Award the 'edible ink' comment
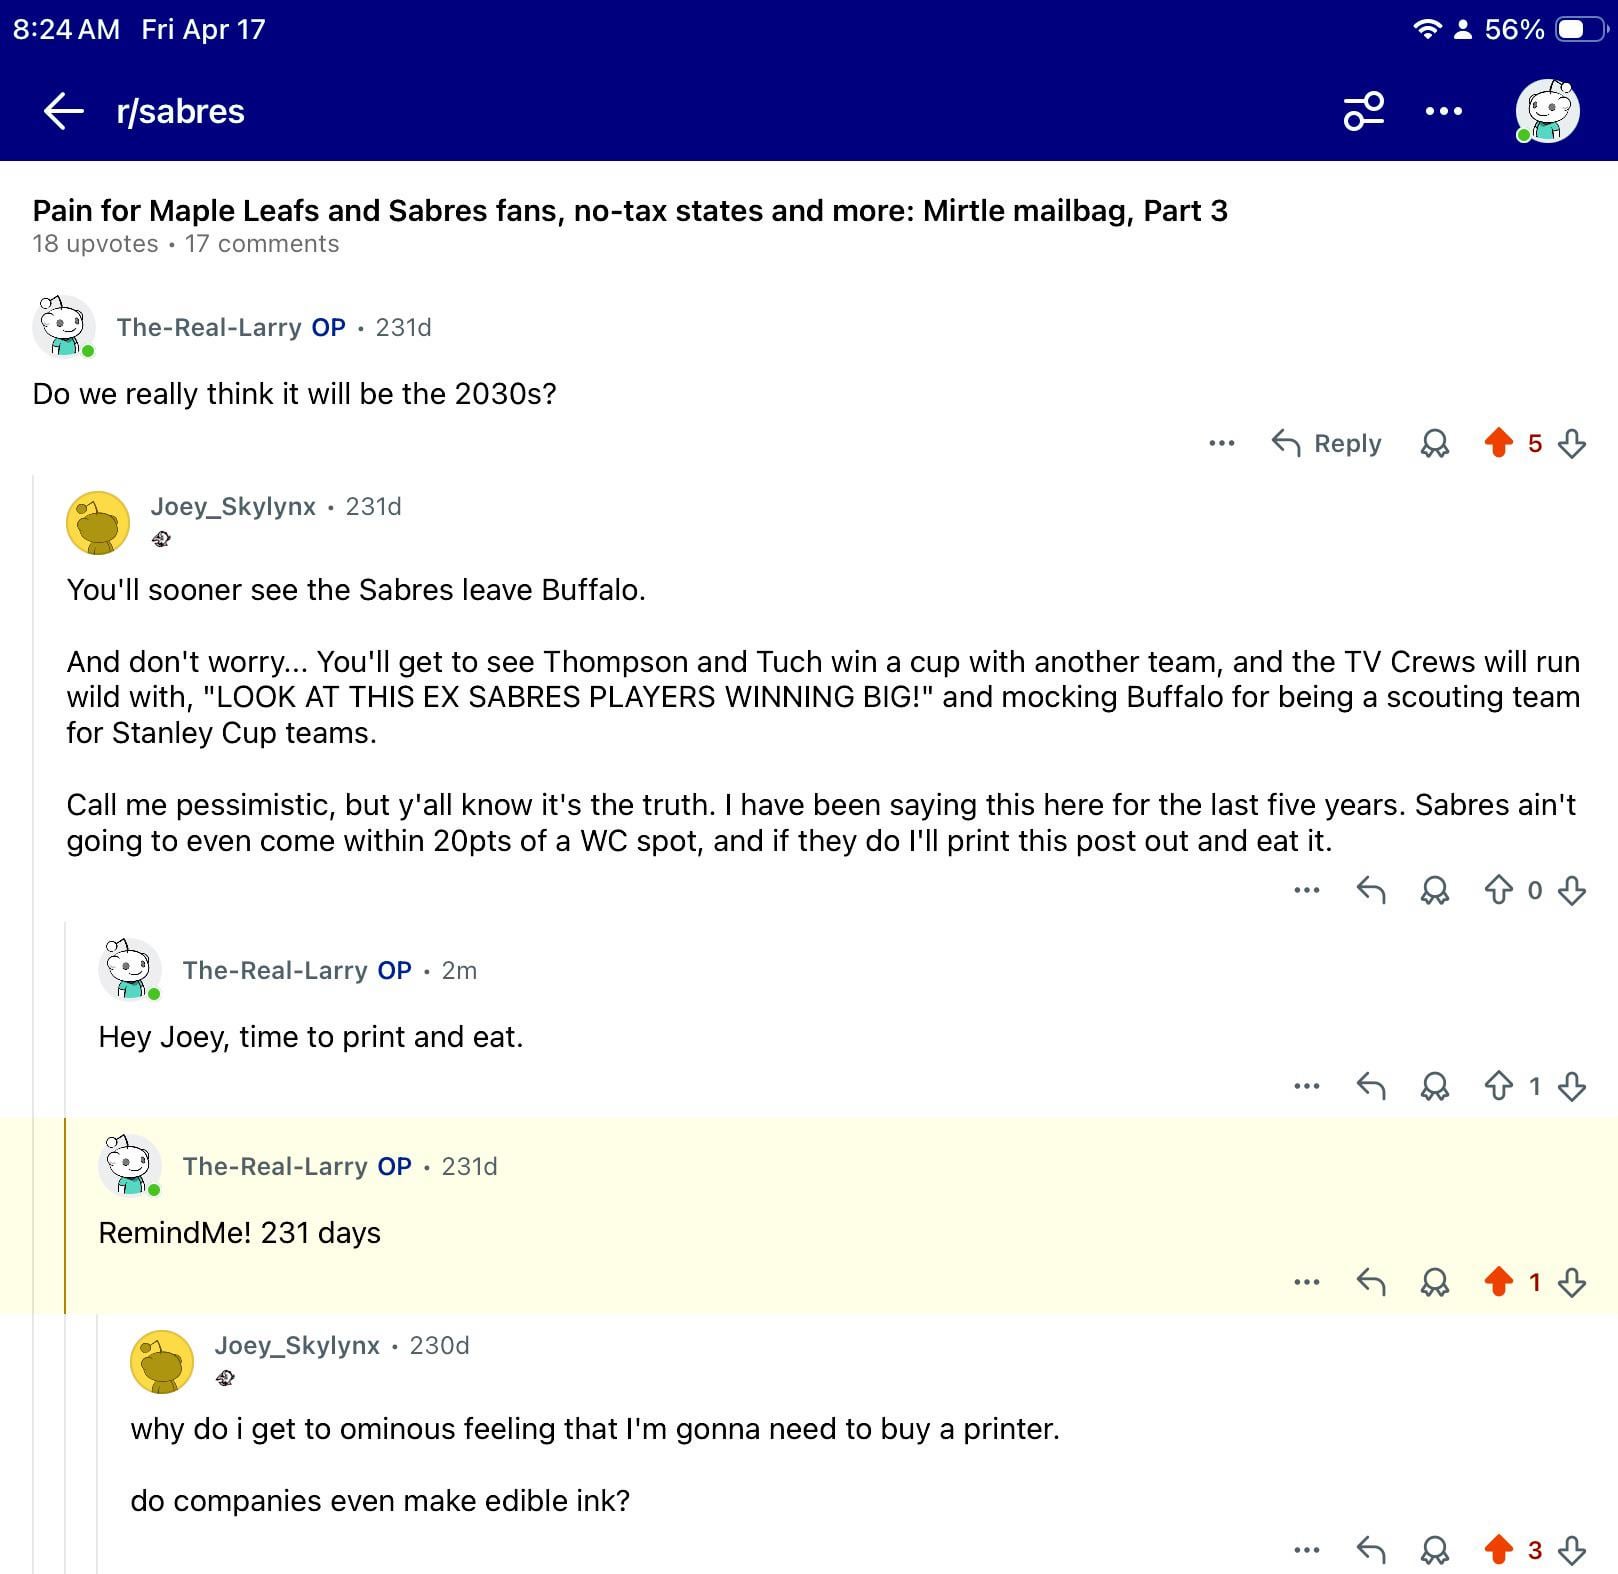The height and width of the screenshot is (1574, 1618). [x=1435, y=1550]
